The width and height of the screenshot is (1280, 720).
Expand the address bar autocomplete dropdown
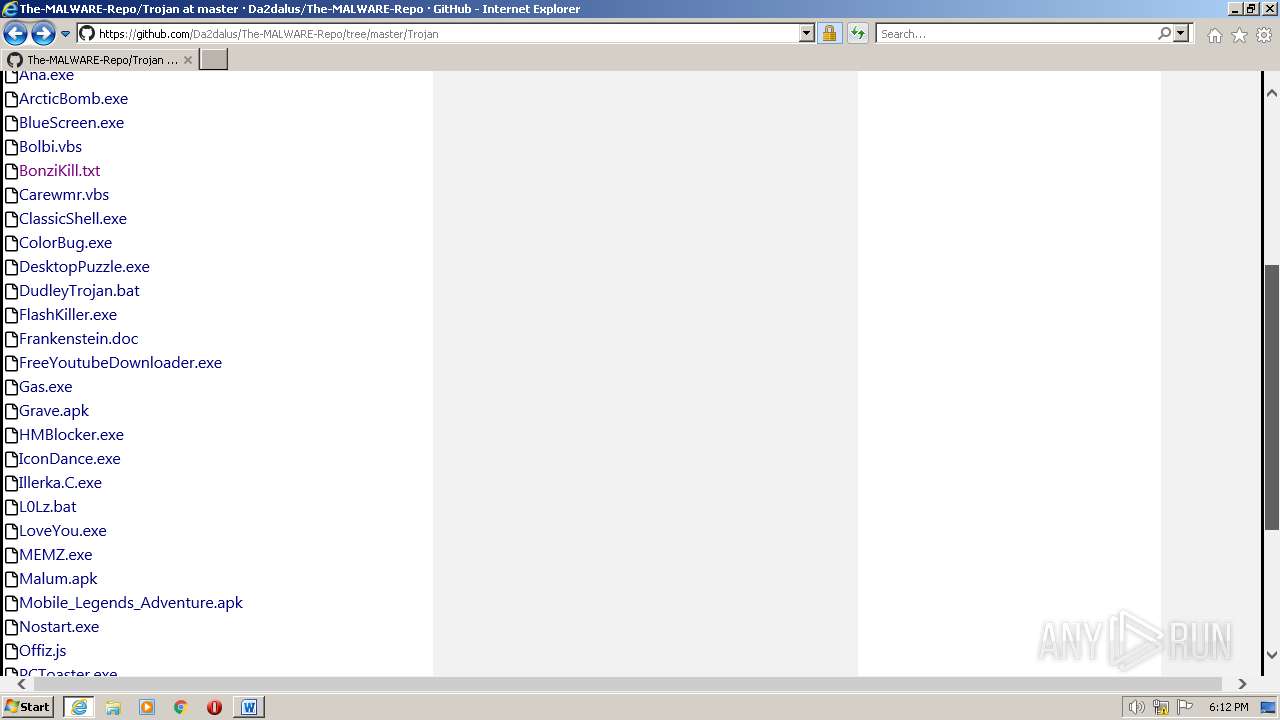click(807, 33)
